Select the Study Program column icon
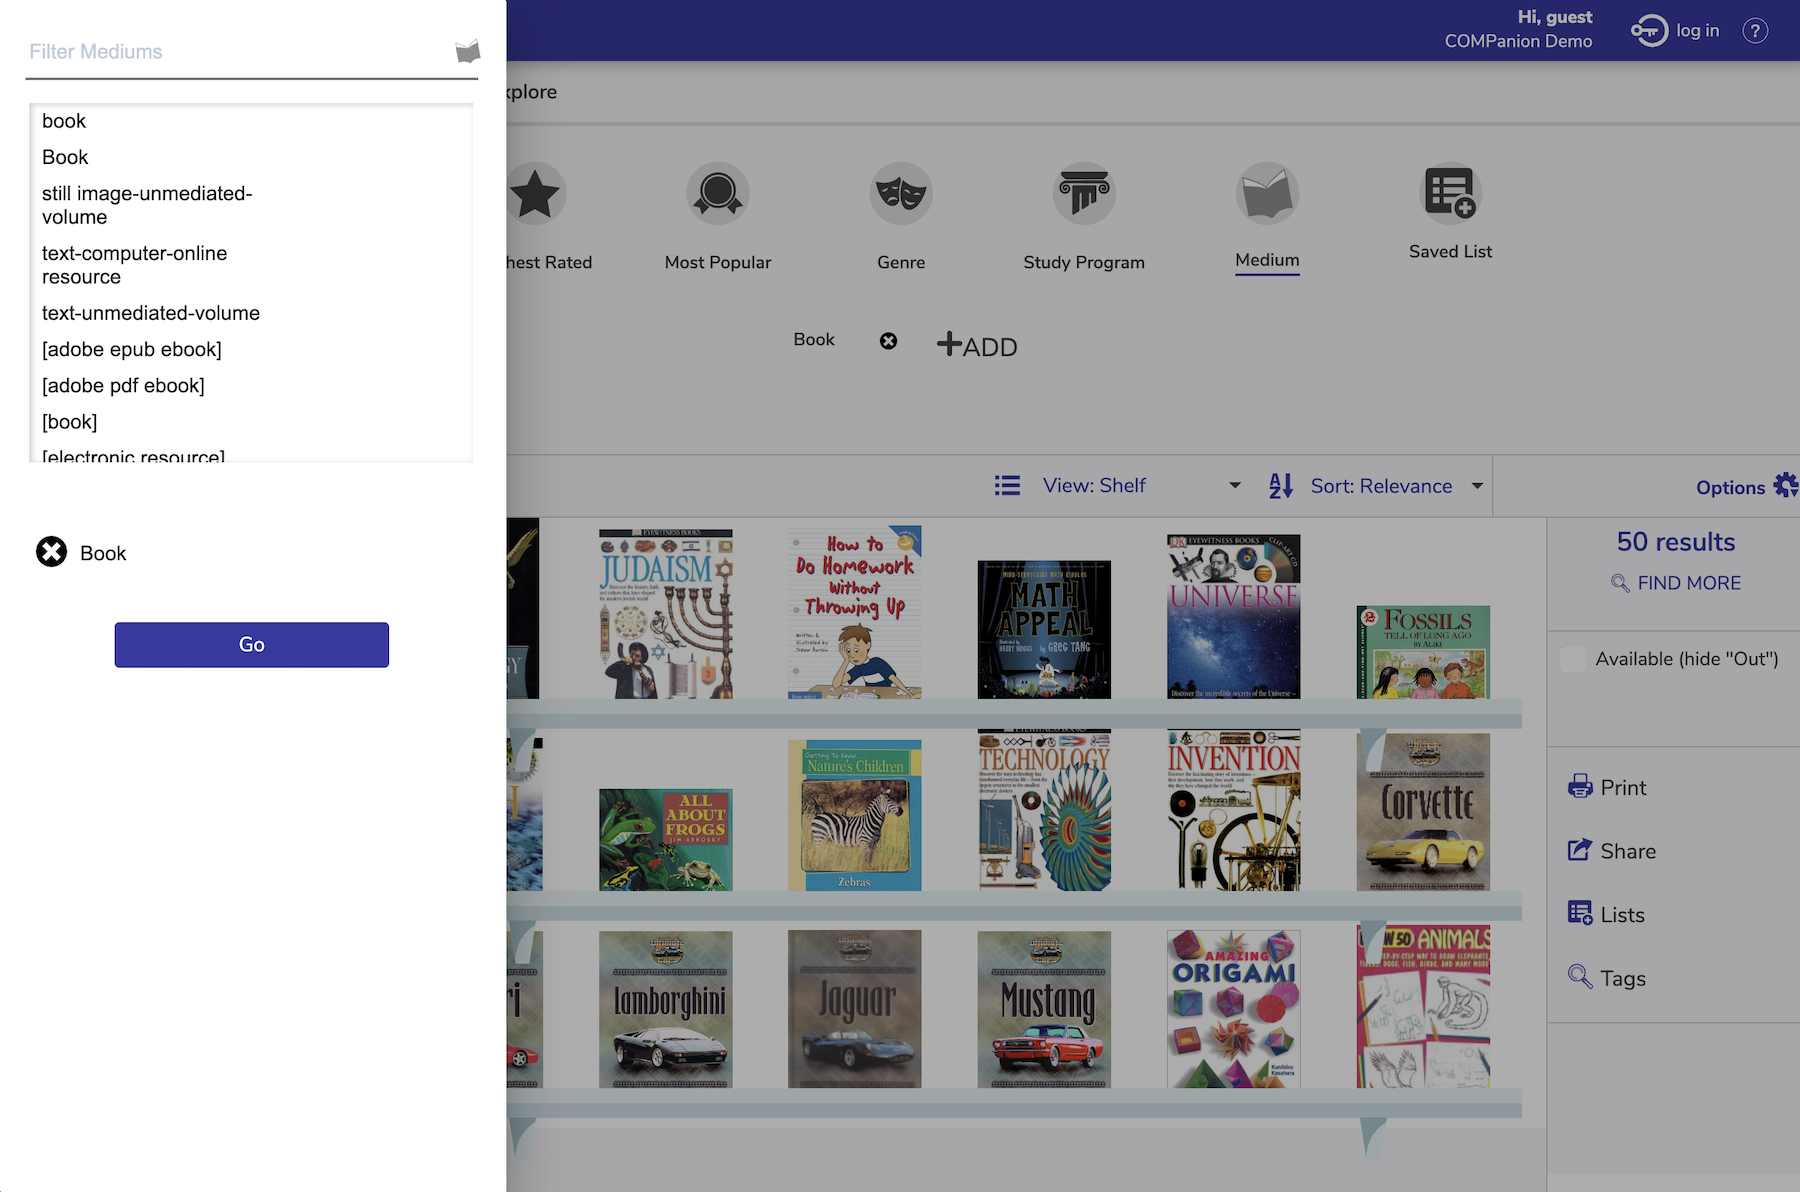 click(x=1083, y=193)
